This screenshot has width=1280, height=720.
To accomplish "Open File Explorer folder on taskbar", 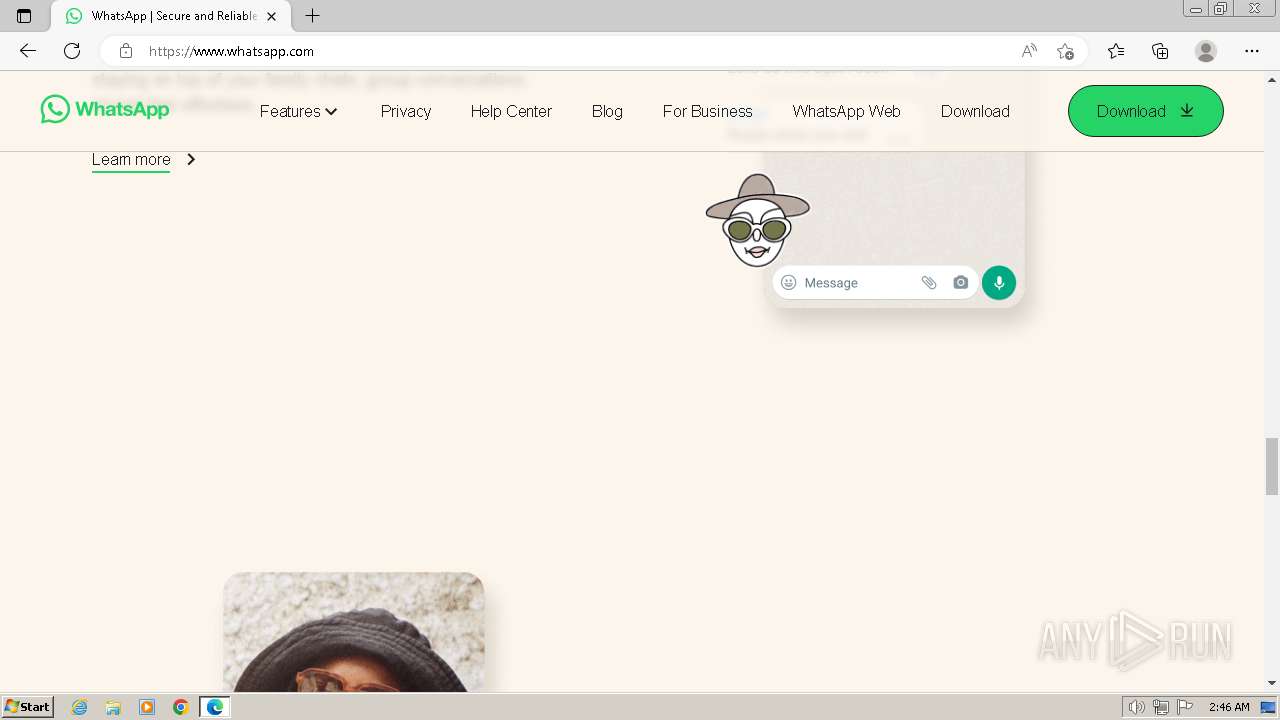I will (113, 707).
